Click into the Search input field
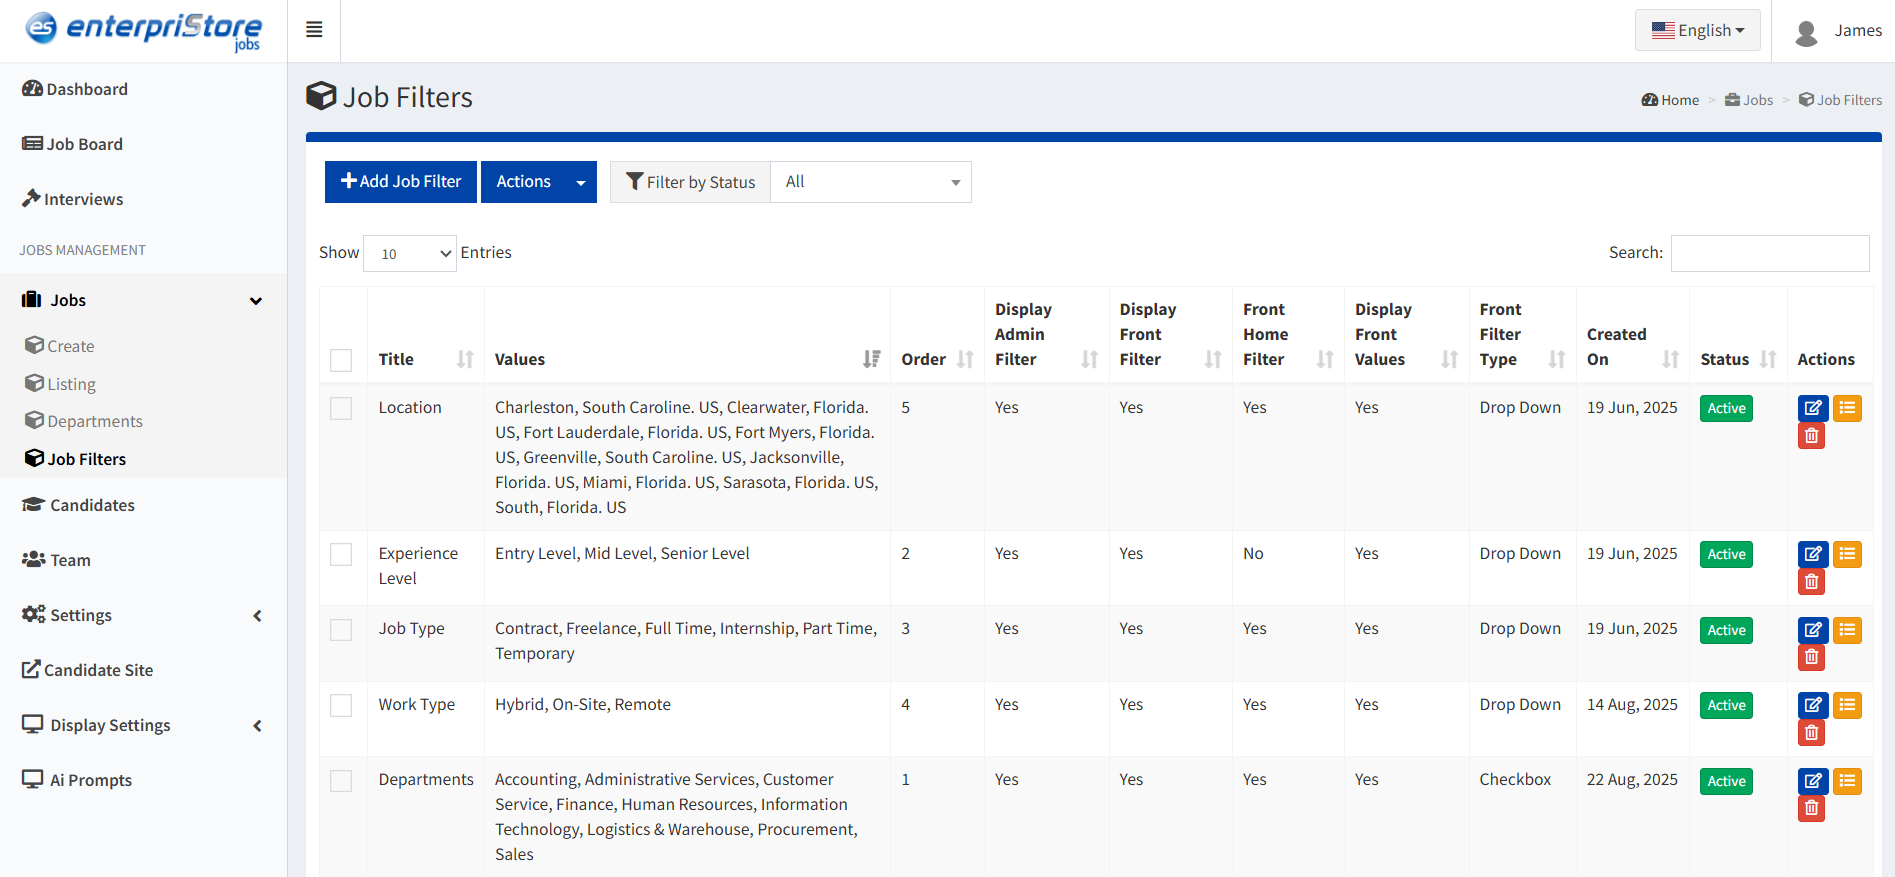This screenshot has width=1895, height=877. [x=1769, y=253]
